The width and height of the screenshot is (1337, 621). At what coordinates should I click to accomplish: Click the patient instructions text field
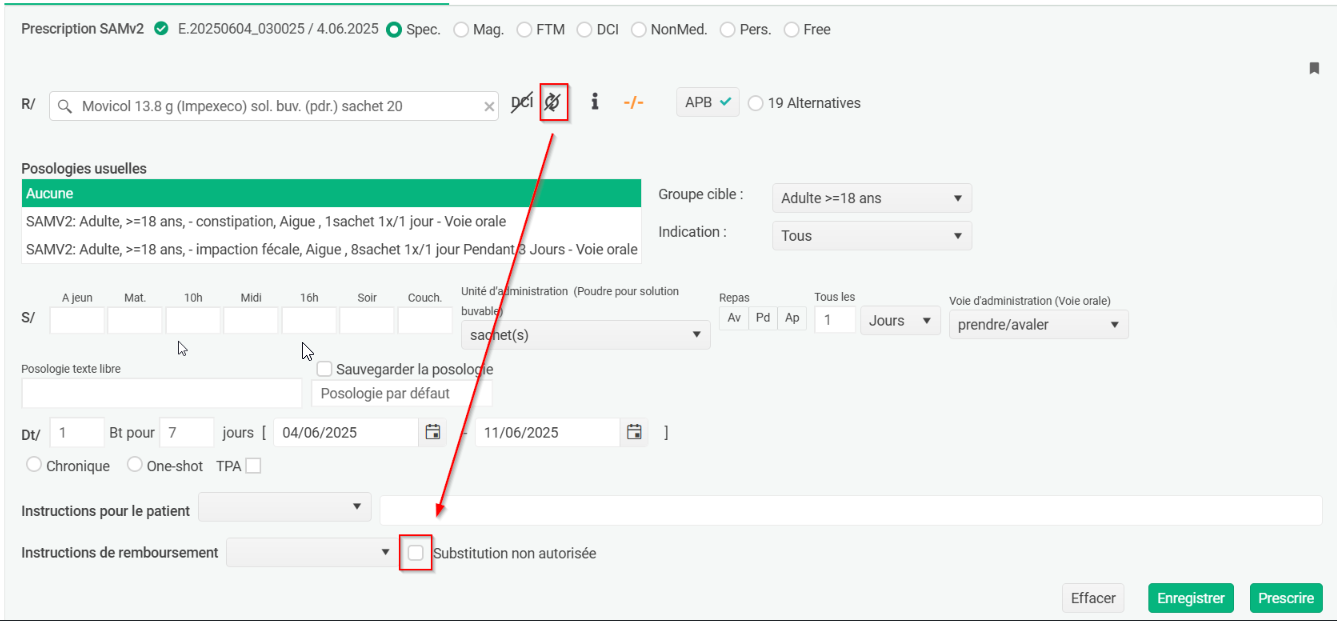click(x=851, y=509)
